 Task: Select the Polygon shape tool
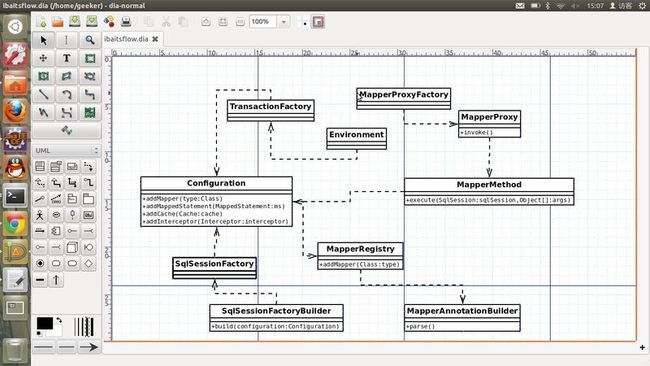[66, 76]
